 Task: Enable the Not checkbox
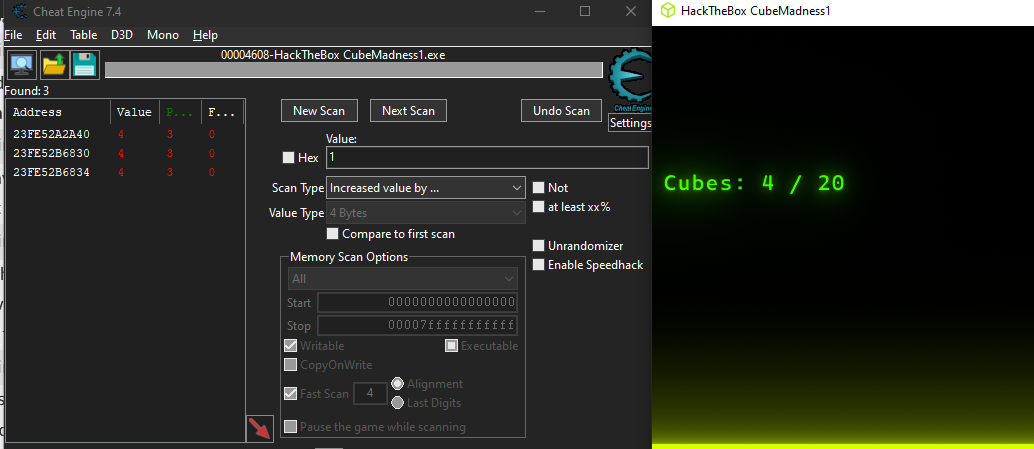pyautogui.click(x=538, y=188)
